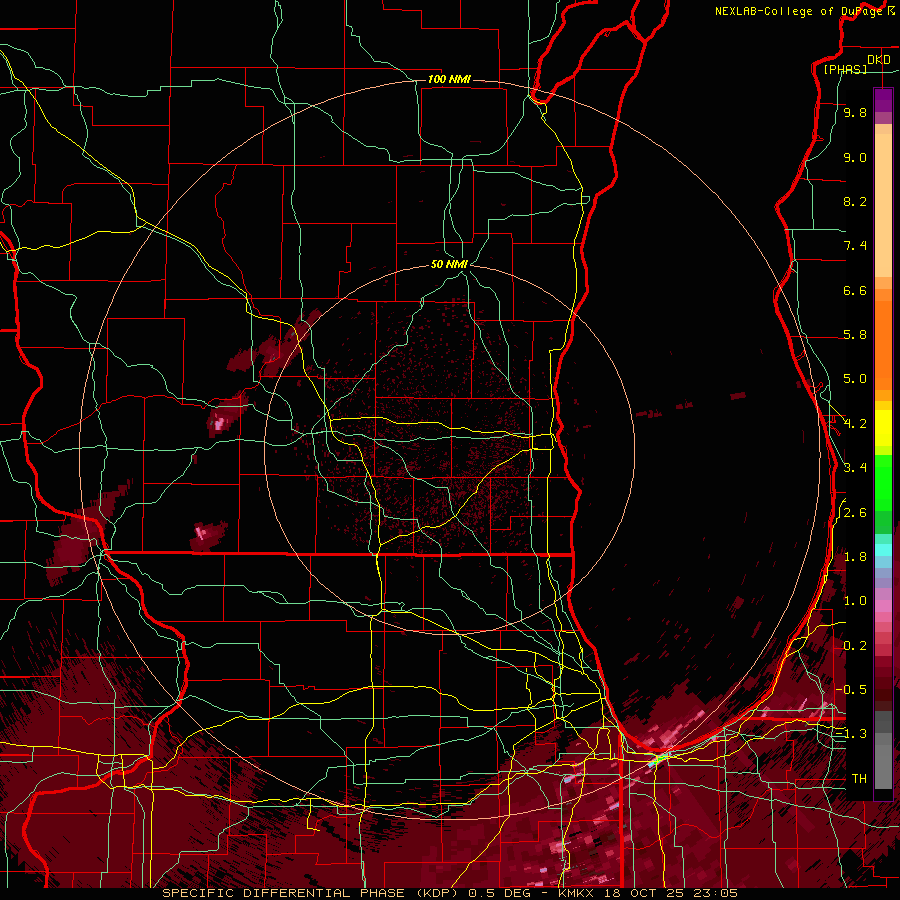Image resolution: width=900 pixels, height=900 pixels.
Task: Click the TH threshold label on the legend
Action: pyautogui.click(x=859, y=778)
